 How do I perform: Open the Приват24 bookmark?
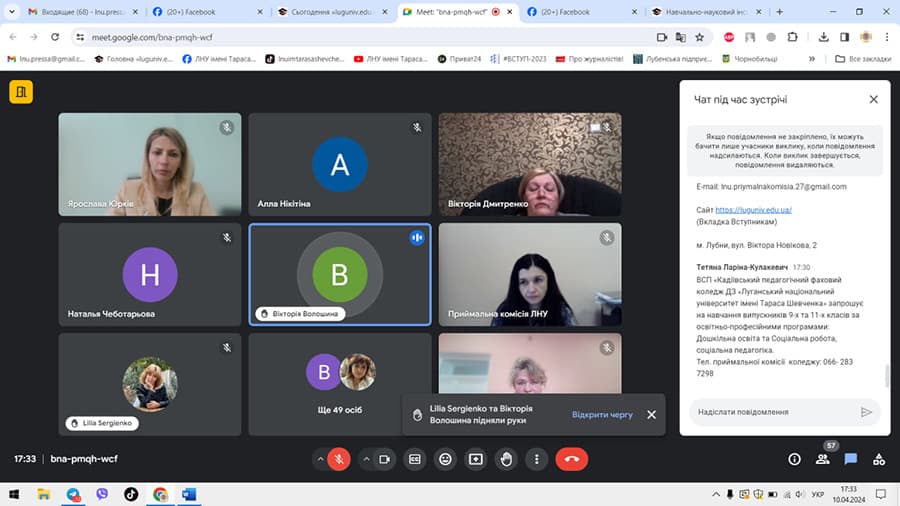(460, 59)
